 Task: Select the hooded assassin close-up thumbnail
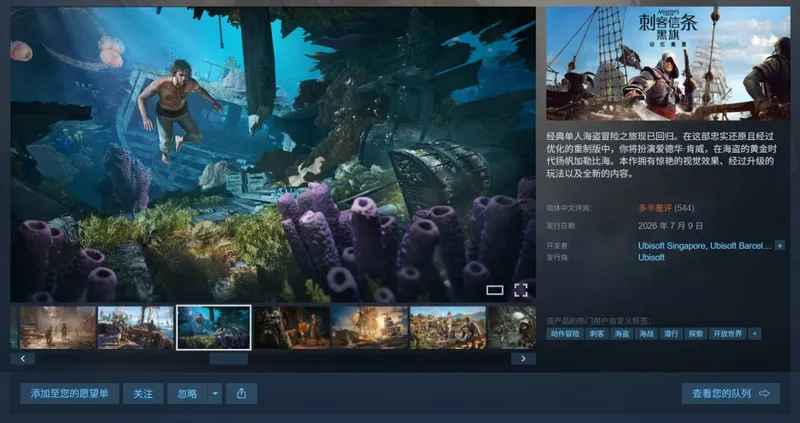point(512,328)
